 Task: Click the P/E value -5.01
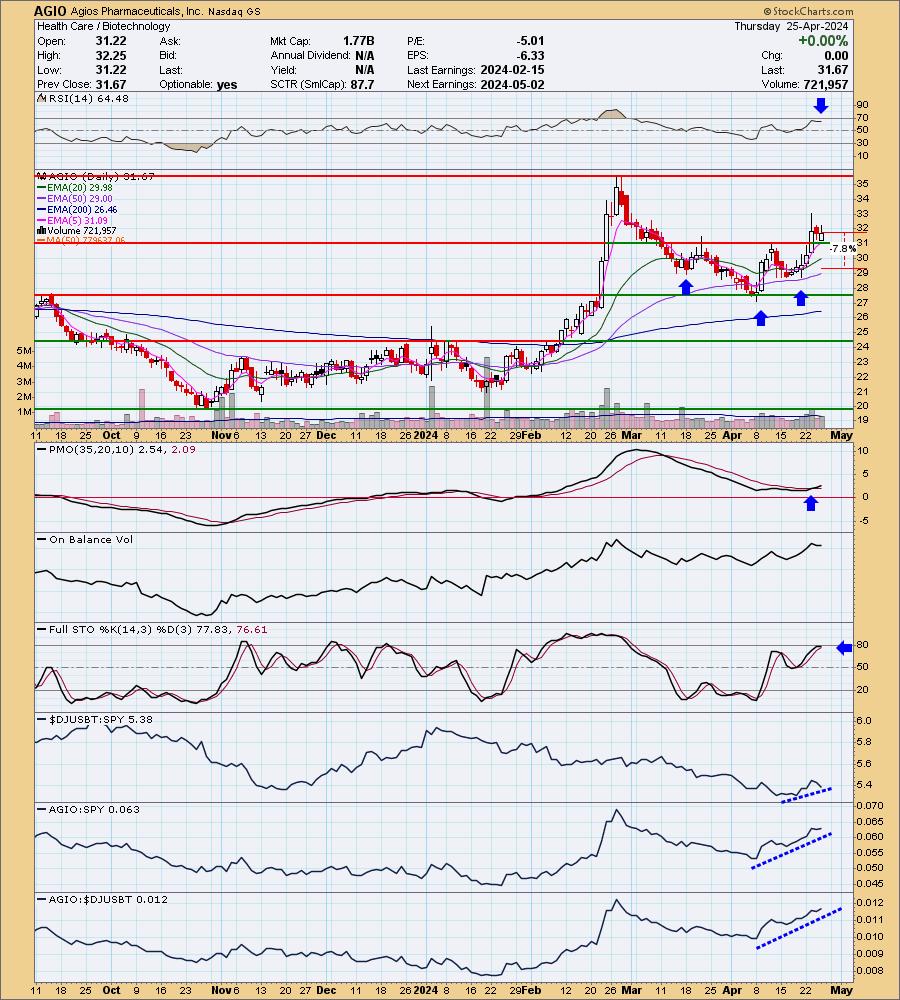[x=531, y=41]
